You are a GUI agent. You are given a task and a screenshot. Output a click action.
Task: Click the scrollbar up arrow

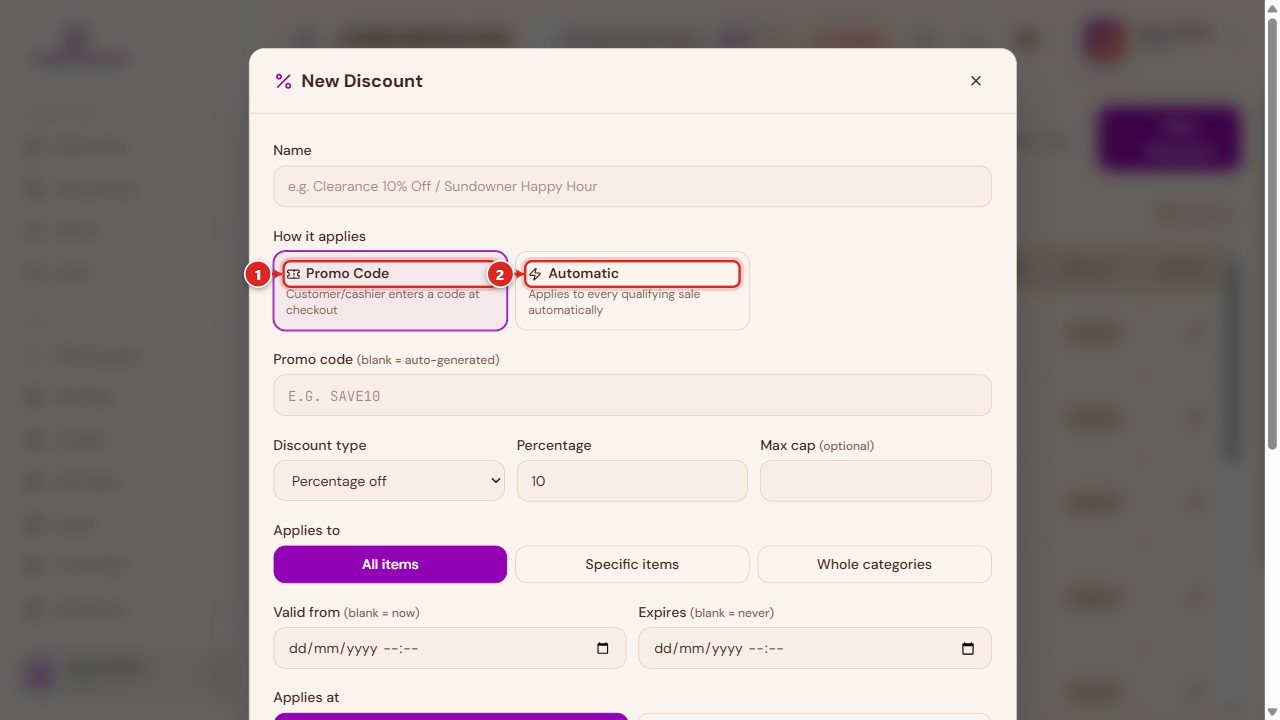click(1272, 7)
